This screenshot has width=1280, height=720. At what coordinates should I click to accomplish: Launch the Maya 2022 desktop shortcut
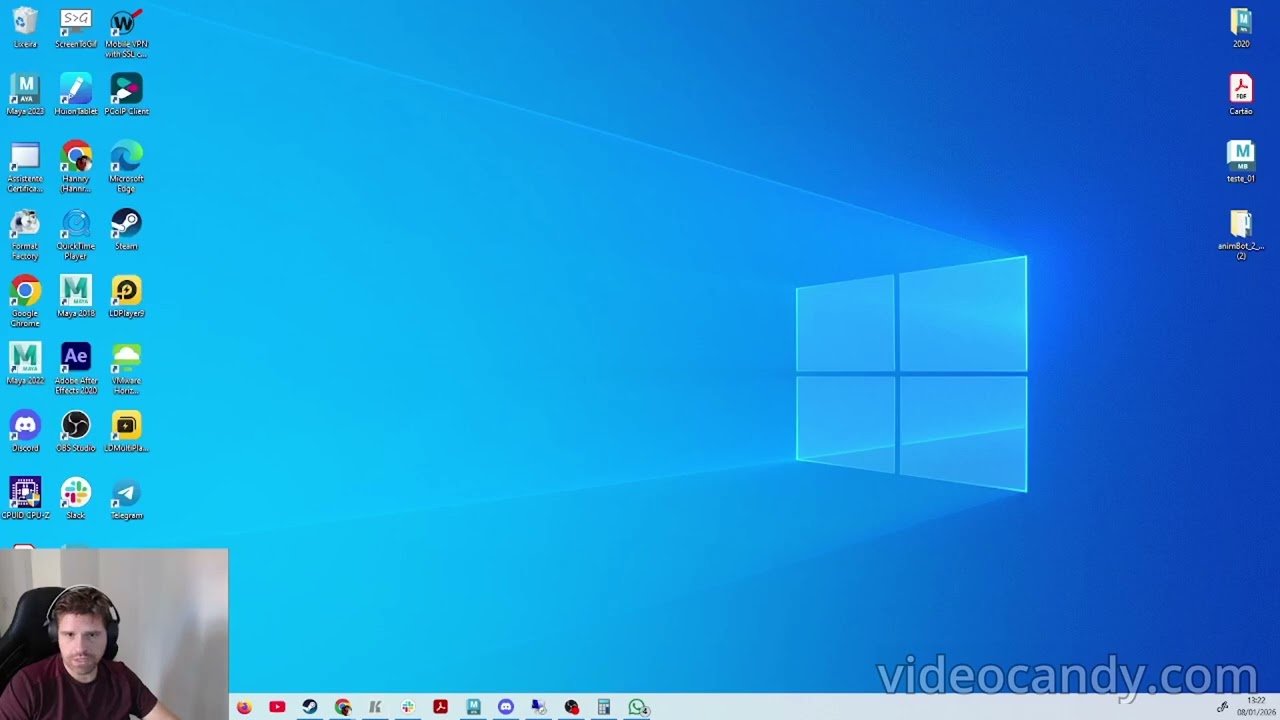point(25,364)
